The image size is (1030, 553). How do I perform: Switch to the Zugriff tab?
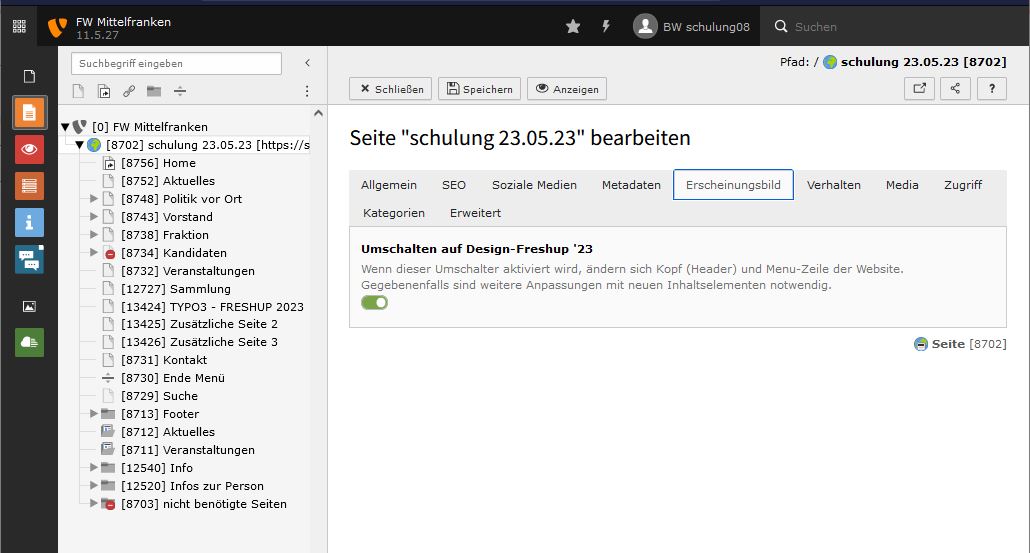pyautogui.click(x=963, y=185)
